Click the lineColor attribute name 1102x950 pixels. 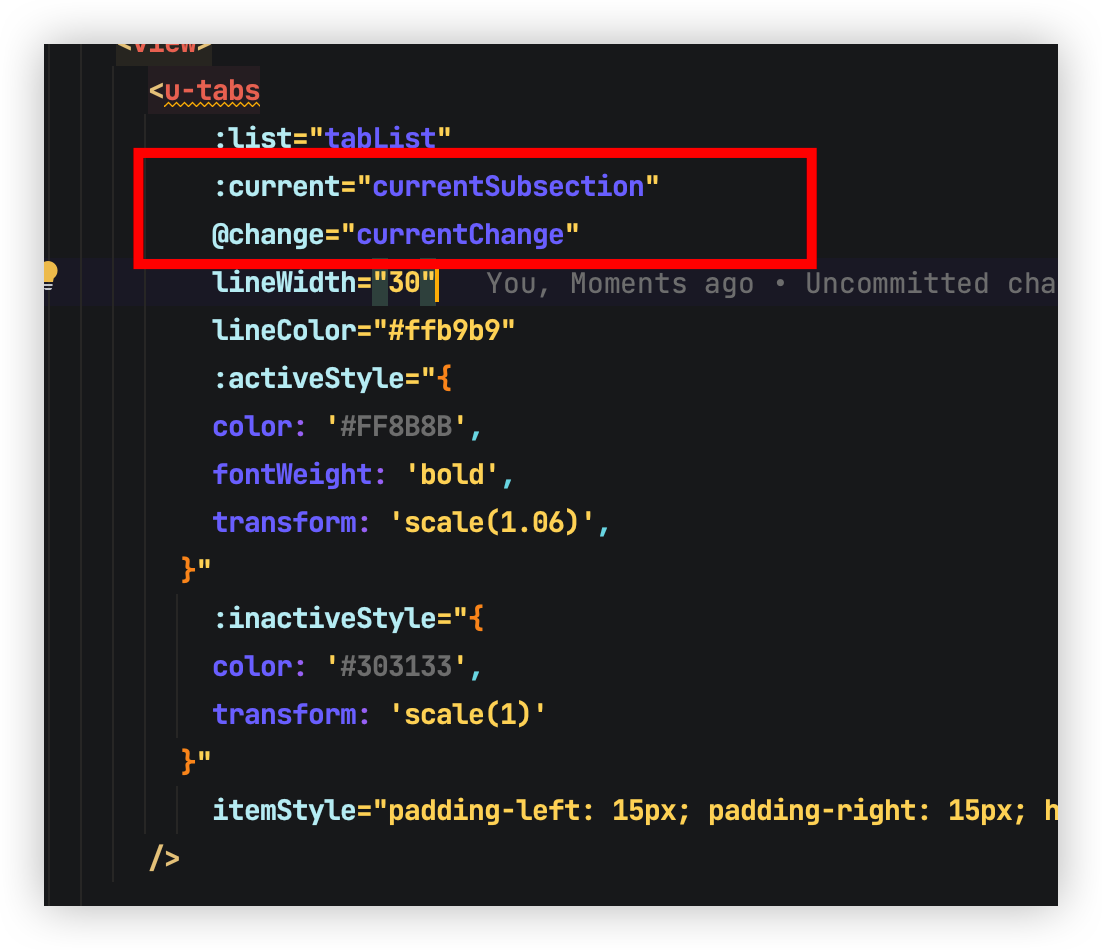[284, 331]
